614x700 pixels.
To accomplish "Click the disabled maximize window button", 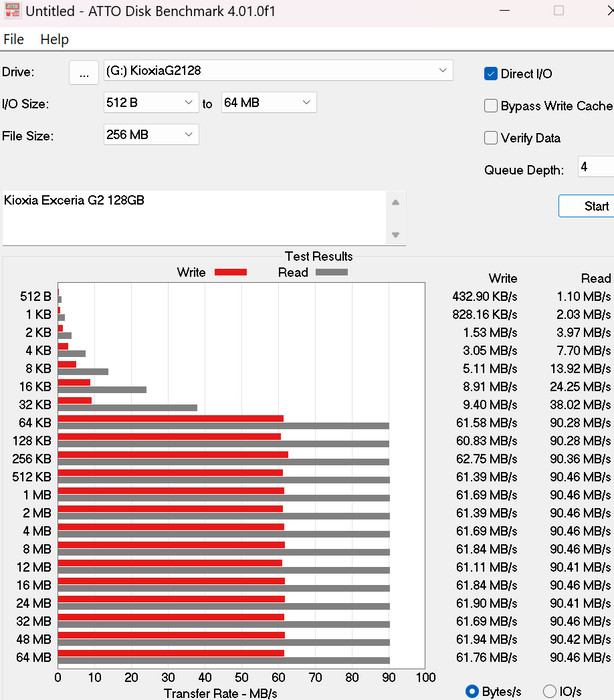I will pyautogui.click(x=559, y=11).
